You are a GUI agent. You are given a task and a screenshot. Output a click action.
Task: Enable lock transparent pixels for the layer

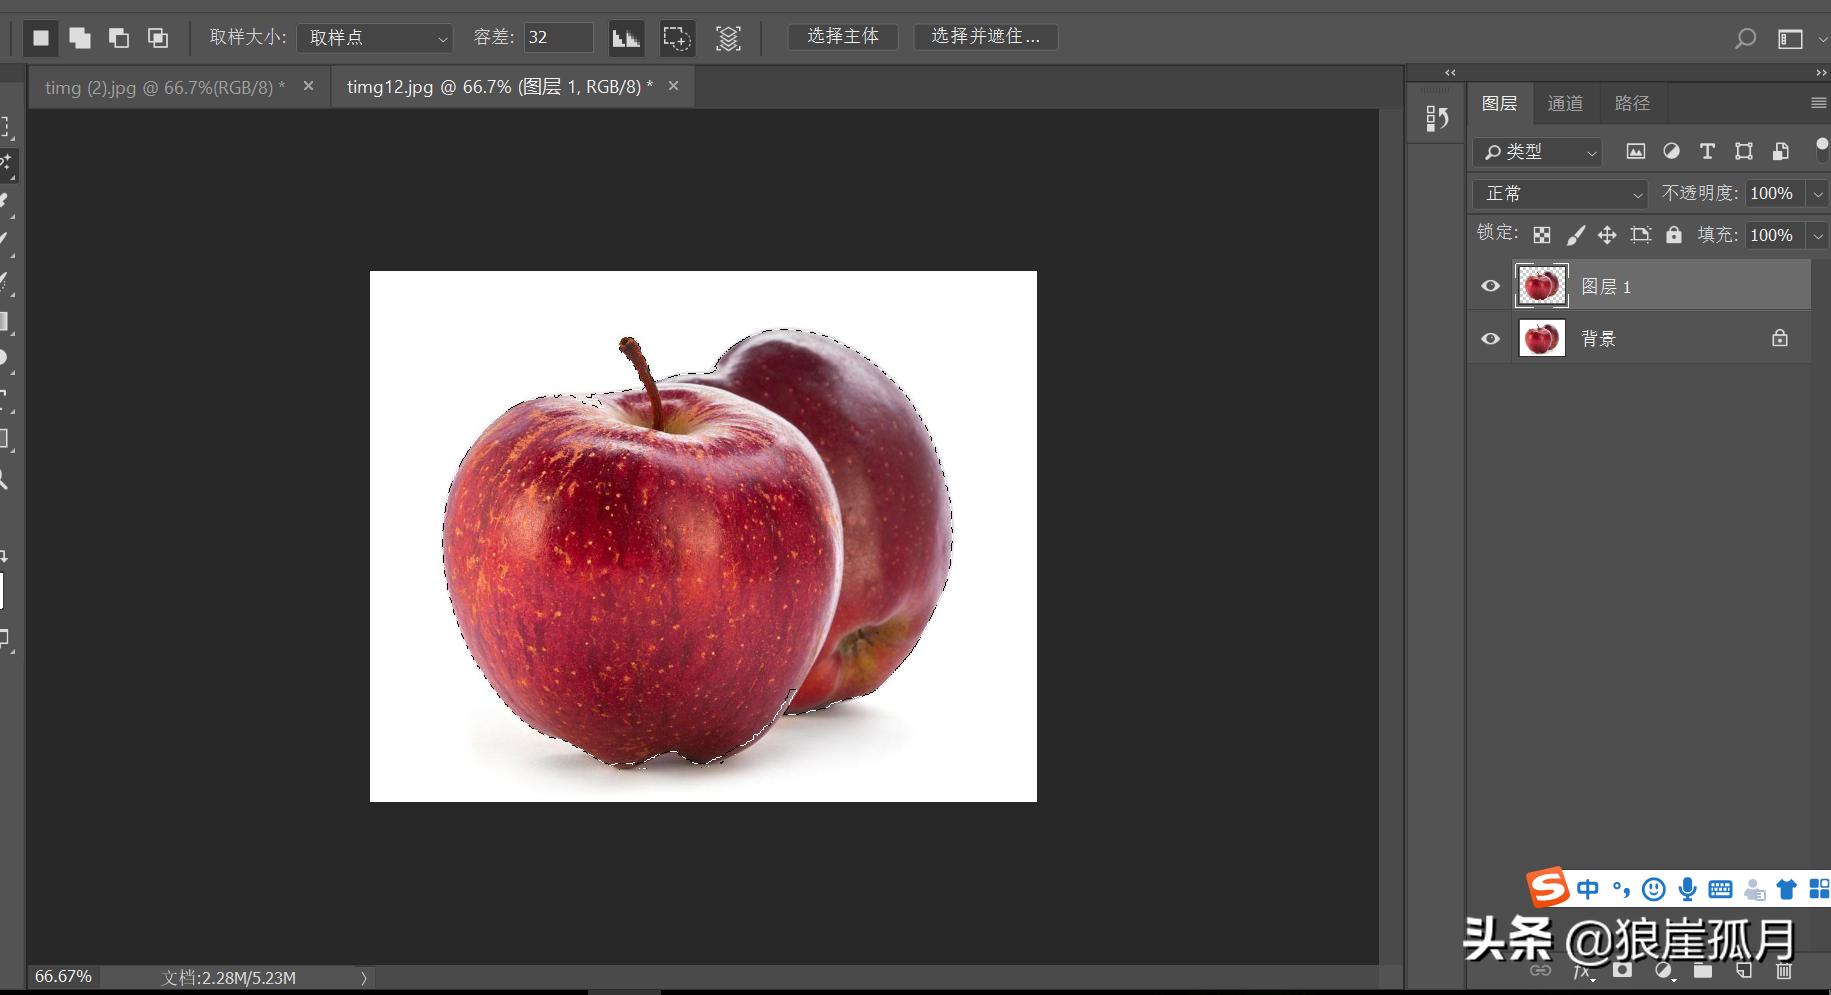pos(1541,234)
